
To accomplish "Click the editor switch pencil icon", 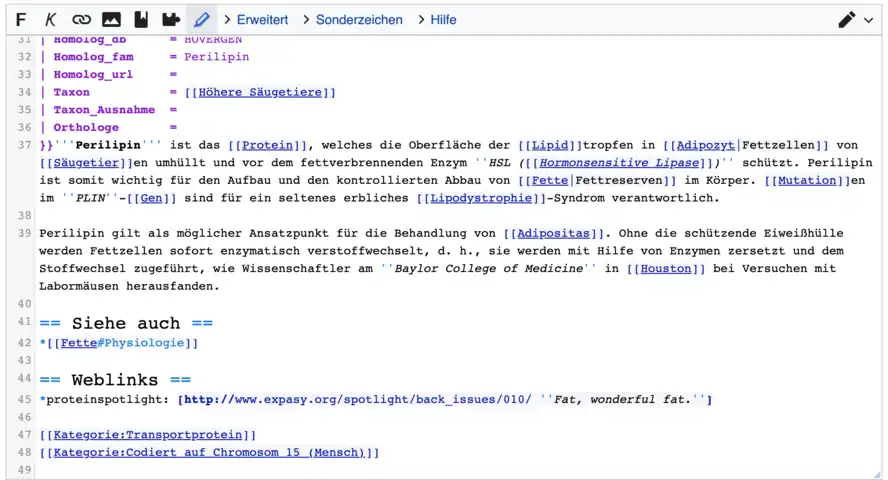I will pyautogui.click(x=847, y=20).
